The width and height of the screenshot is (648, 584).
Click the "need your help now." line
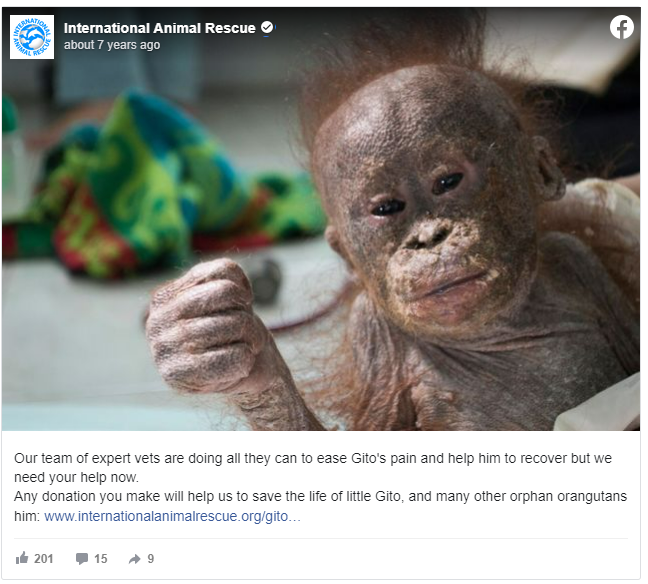76,477
